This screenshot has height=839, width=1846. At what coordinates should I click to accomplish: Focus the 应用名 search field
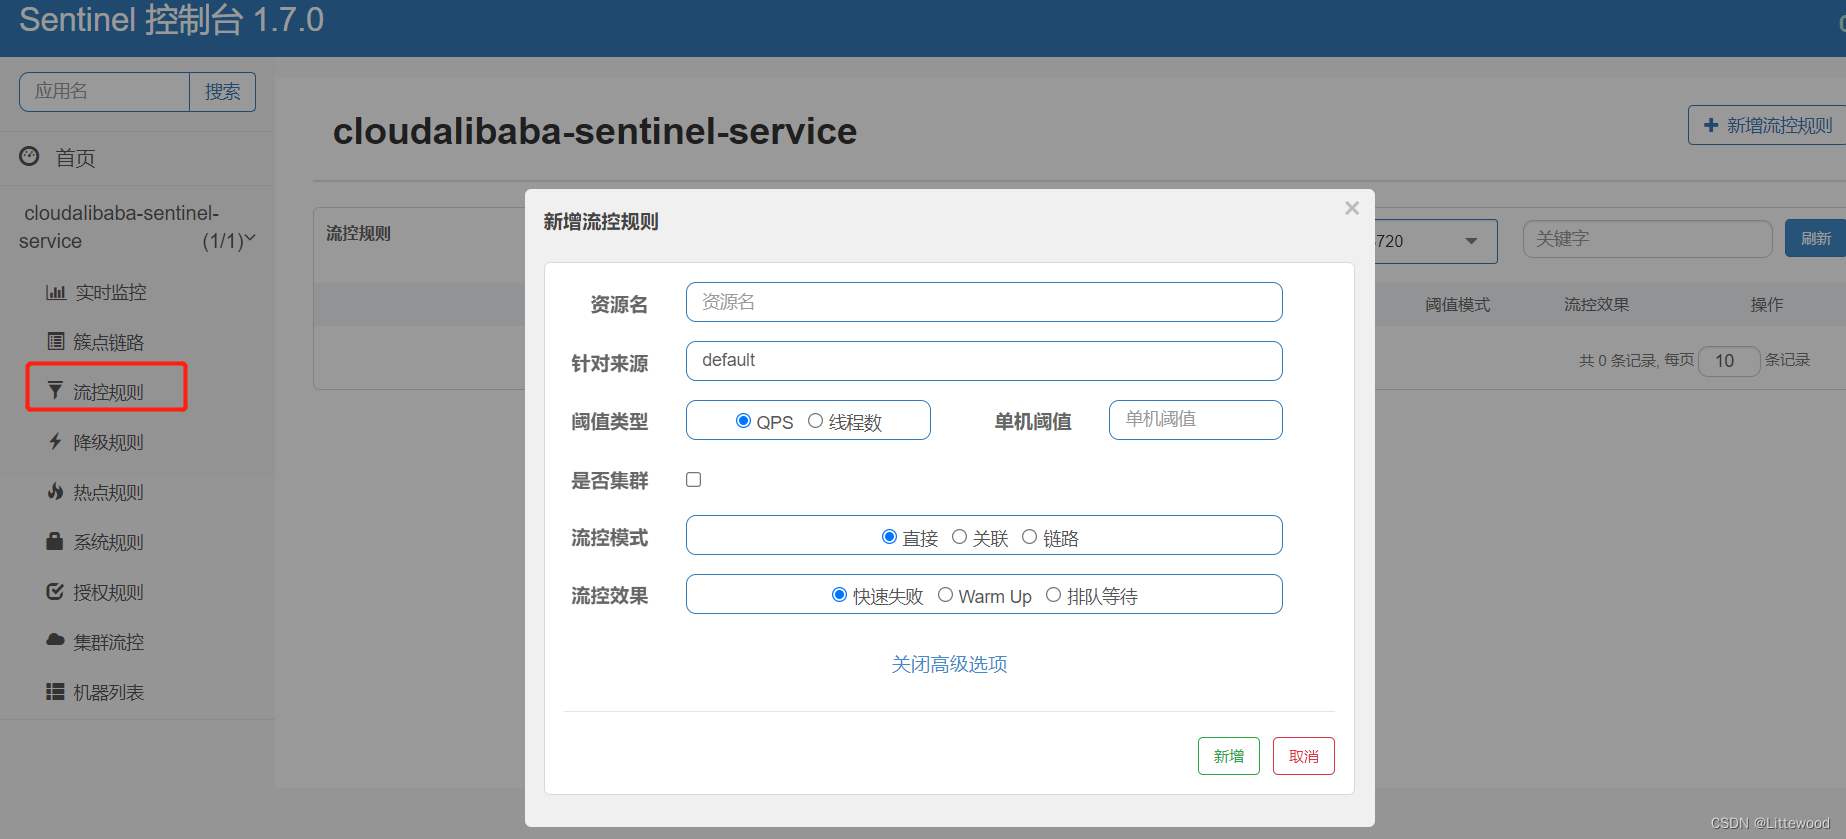pyautogui.click(x=104, y=92)
